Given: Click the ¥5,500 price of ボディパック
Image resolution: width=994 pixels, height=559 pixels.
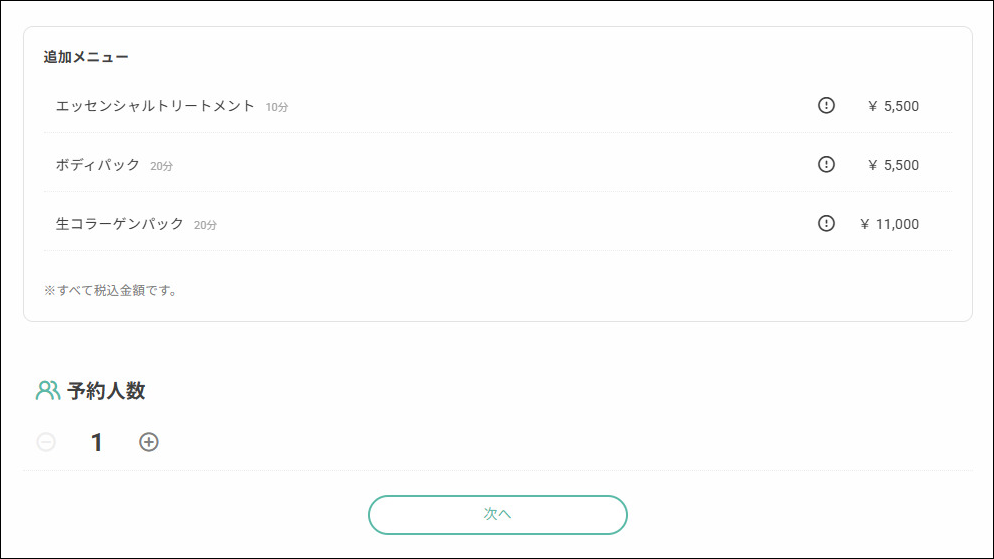Looking at the screenshot, I should point(893,165).
